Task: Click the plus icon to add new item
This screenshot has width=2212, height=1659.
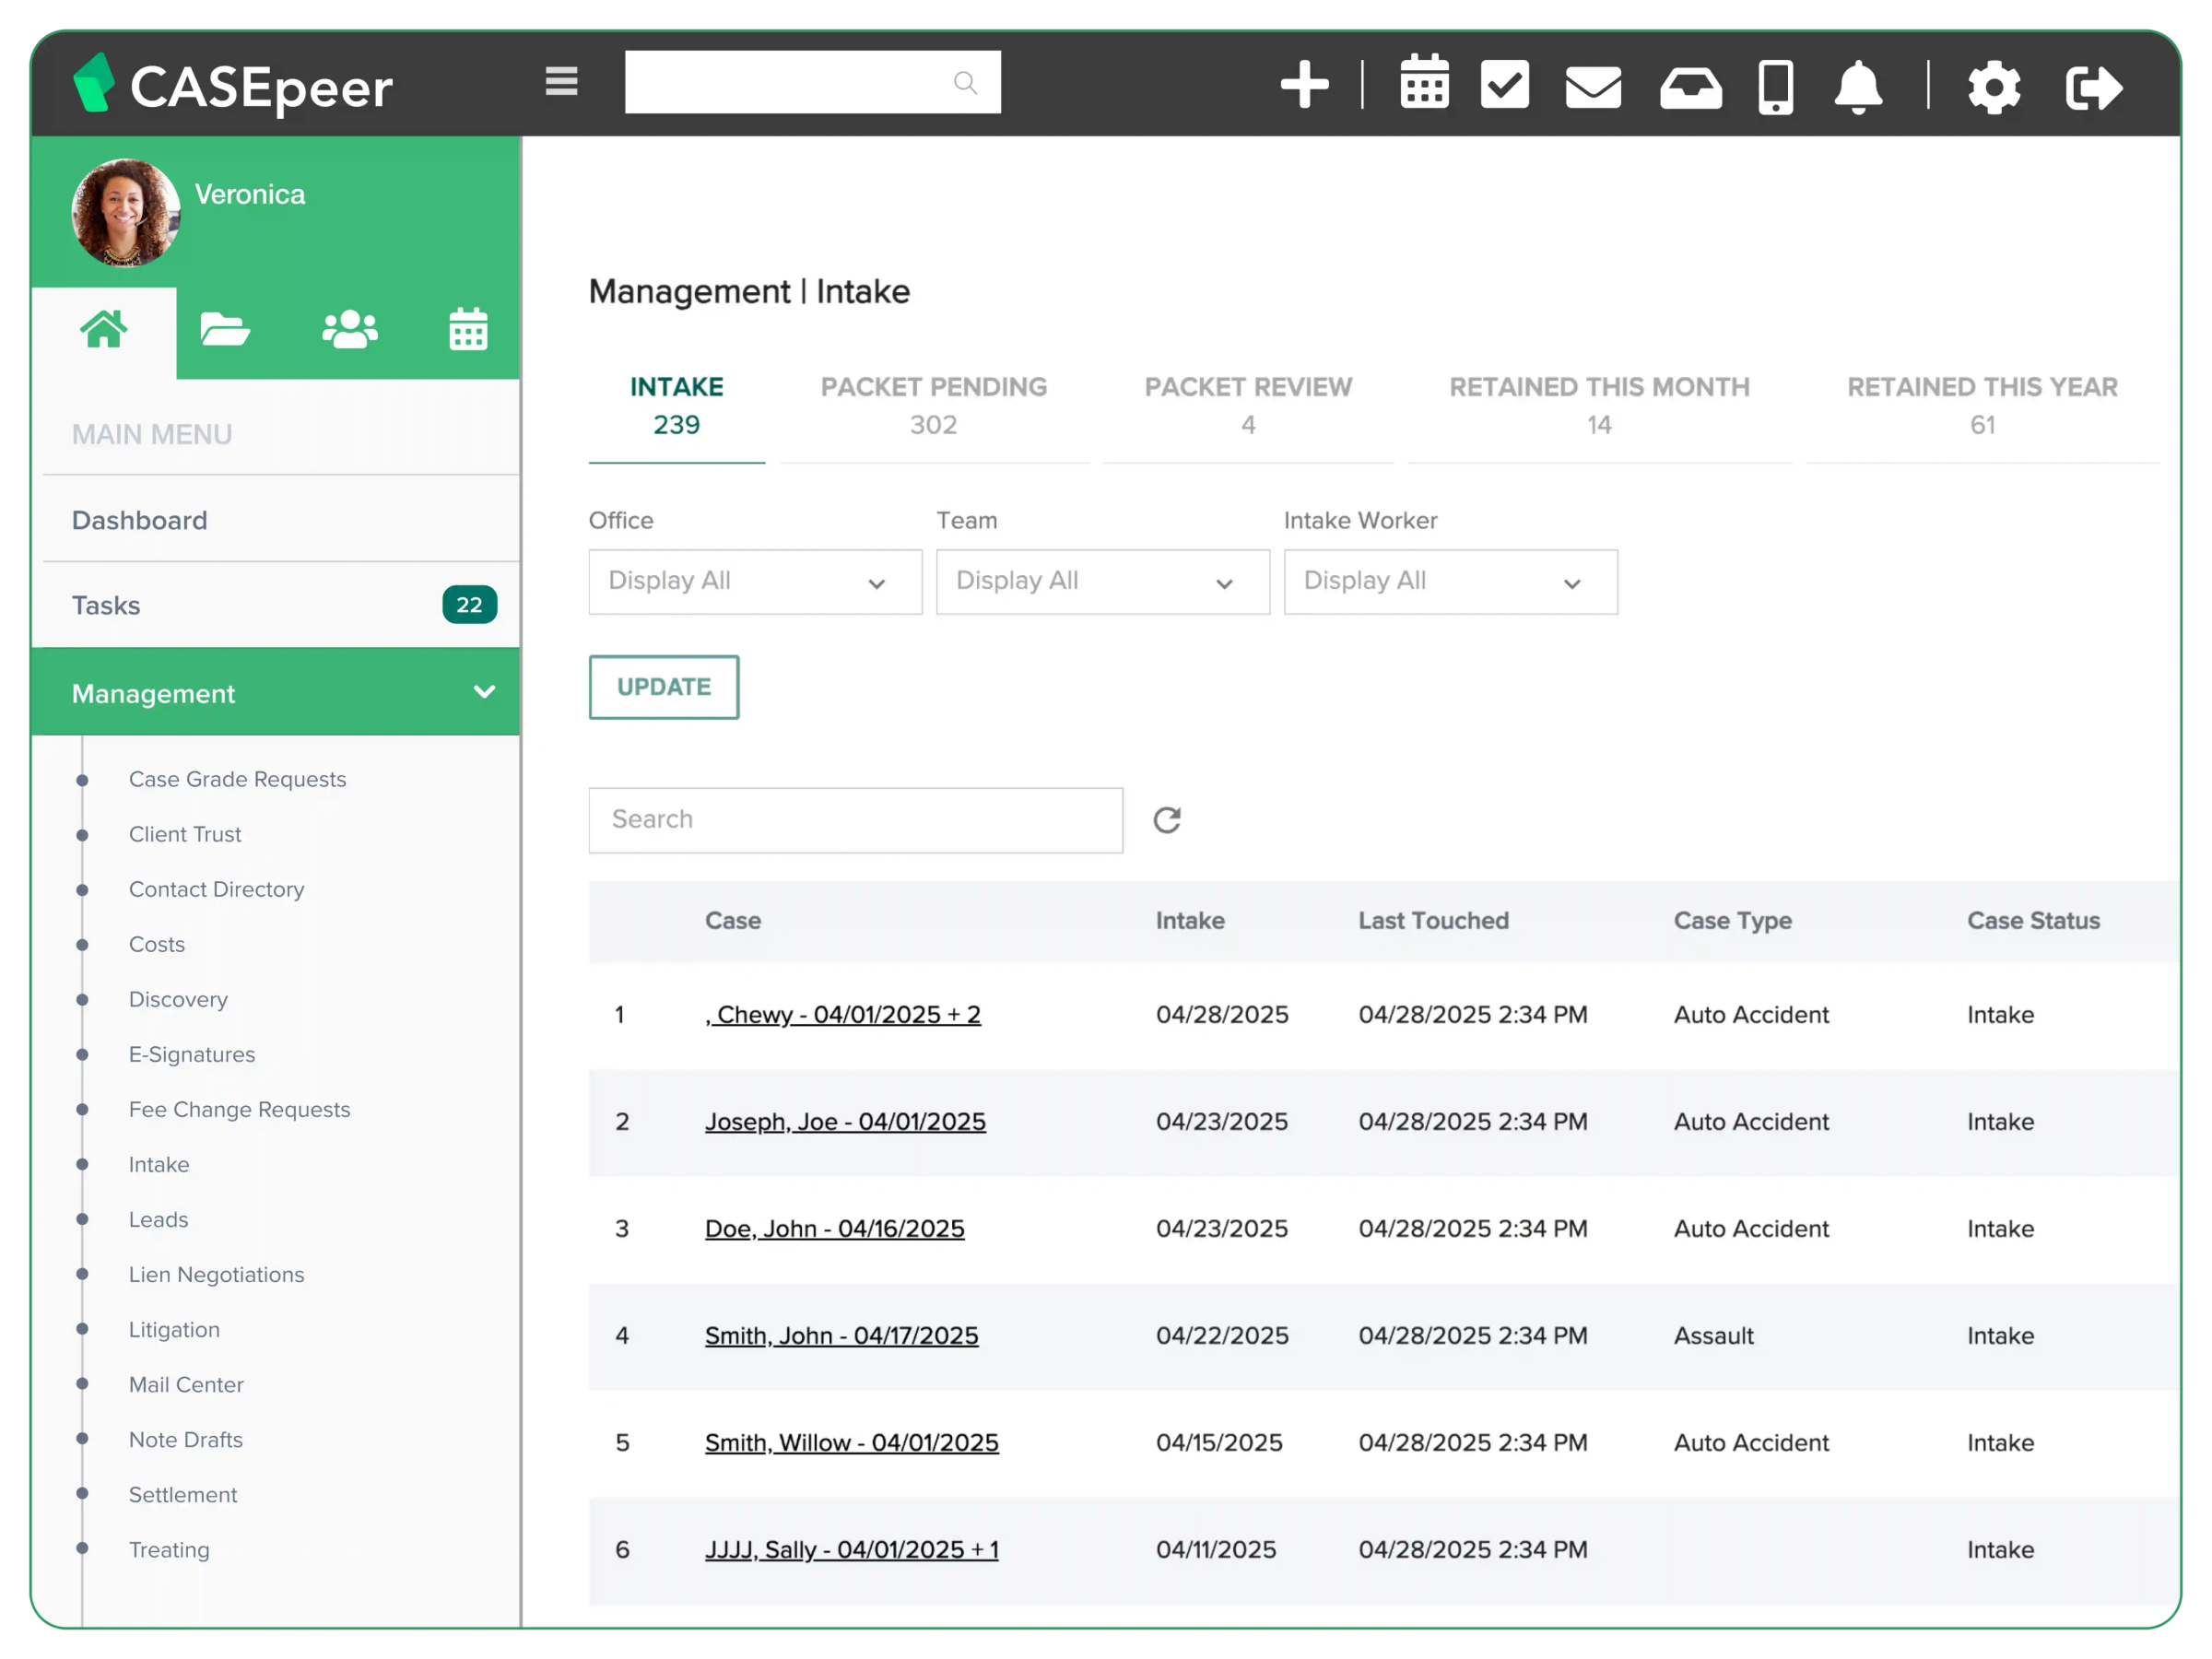Action: (1305, 86)
